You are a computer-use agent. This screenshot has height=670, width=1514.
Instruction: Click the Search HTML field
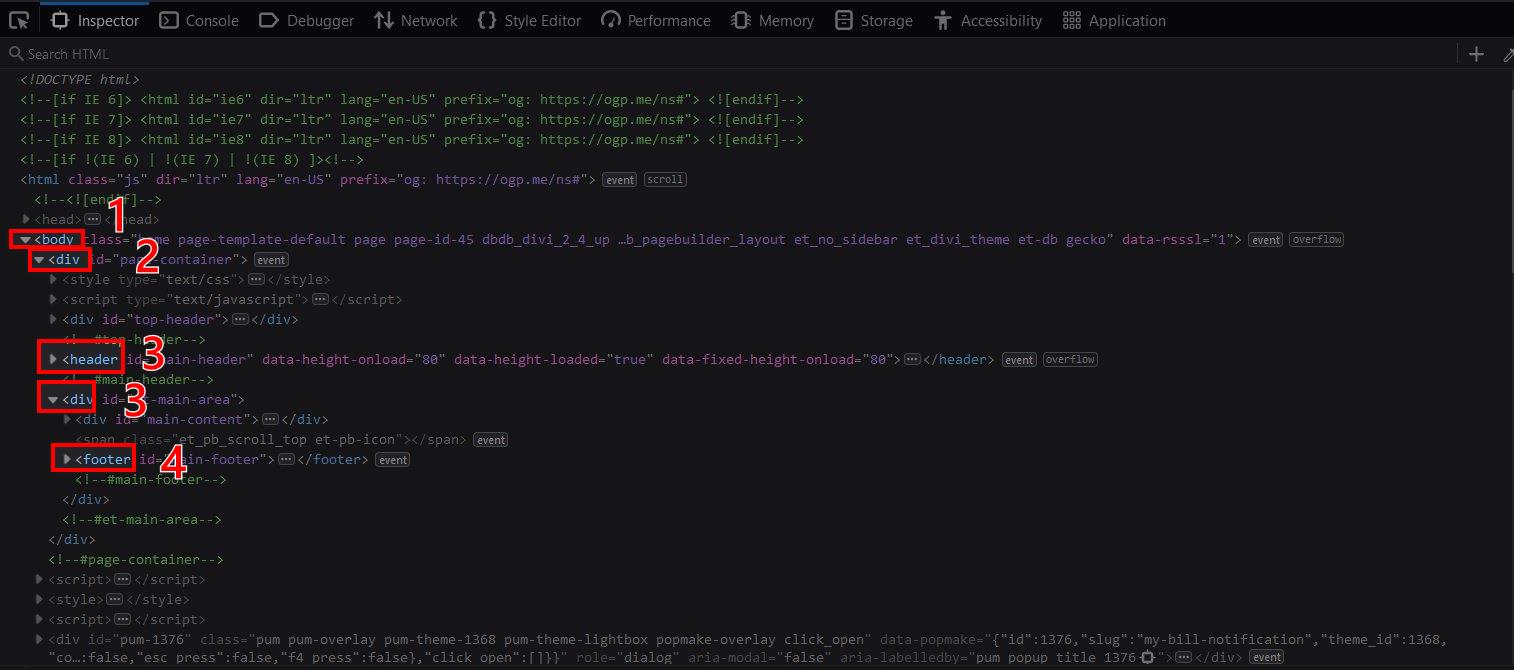coord(730,54)
